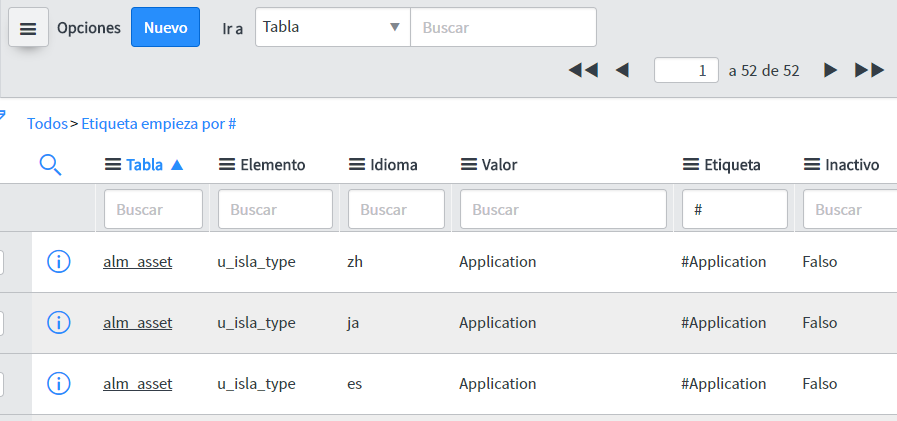Select checkbox for the es row
Screen dimensions: 897x421
point(1,383)
